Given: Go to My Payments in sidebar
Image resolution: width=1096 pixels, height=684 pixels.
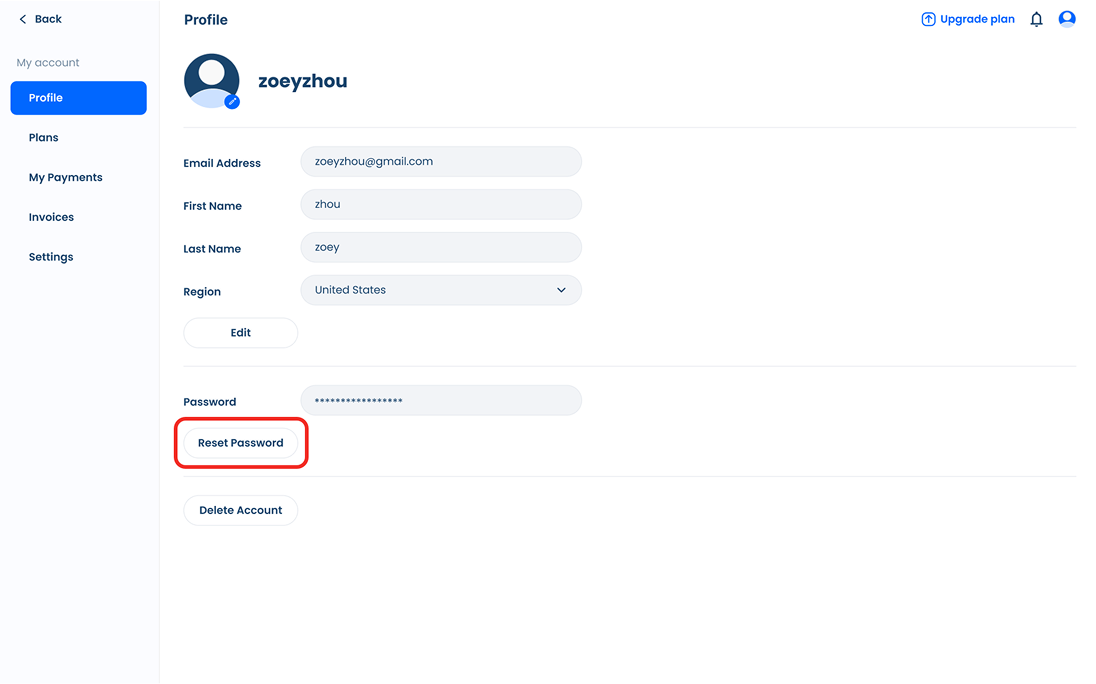Looking at the screenshot, I should 66,178.
